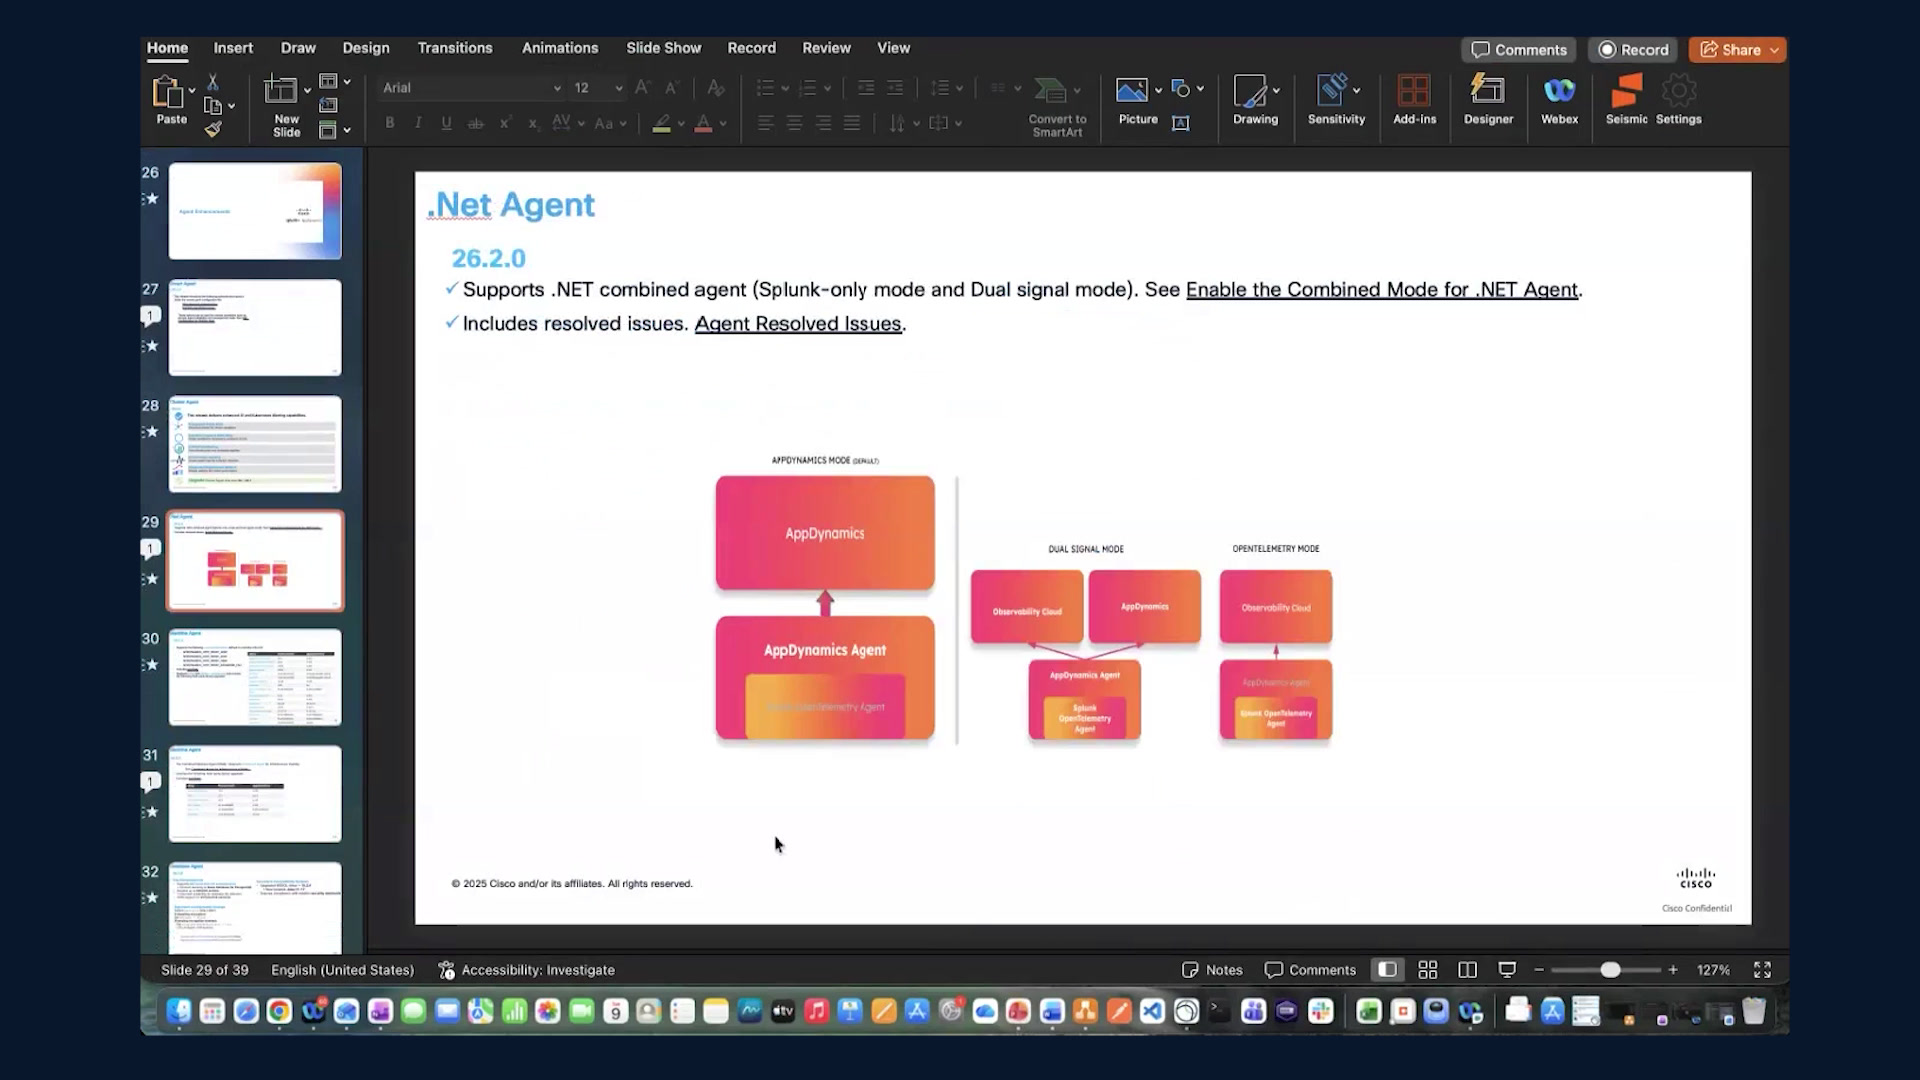Open the Insert tab
This screenshot has height=1080, width=1920.
pos(233,48)
